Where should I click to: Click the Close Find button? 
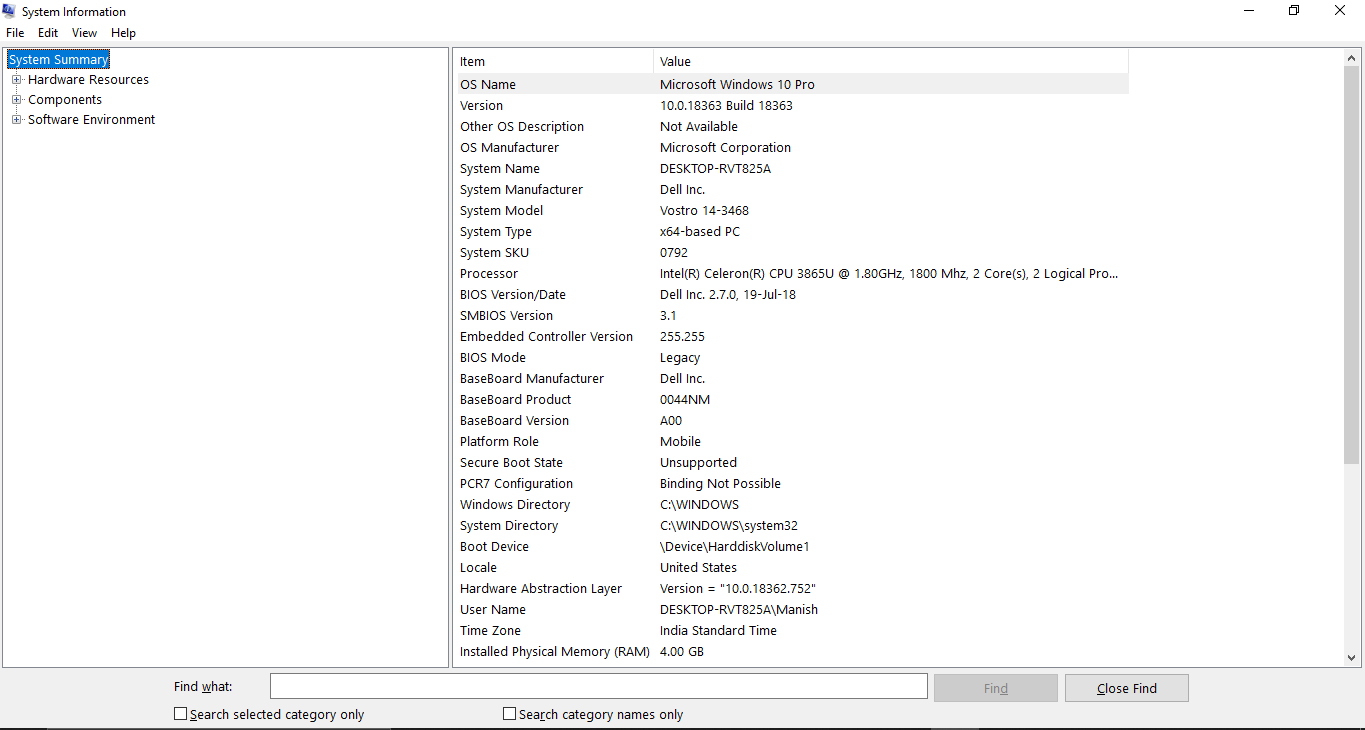pos(1127,688)
